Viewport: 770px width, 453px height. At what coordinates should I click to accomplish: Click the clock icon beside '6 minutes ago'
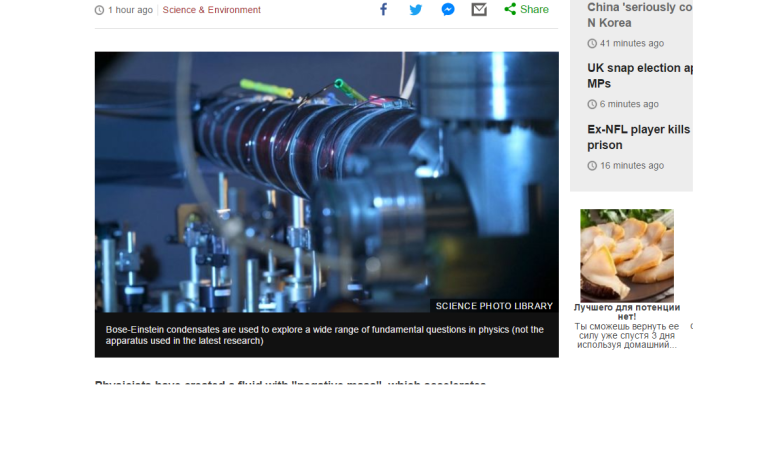coord(592,104)
